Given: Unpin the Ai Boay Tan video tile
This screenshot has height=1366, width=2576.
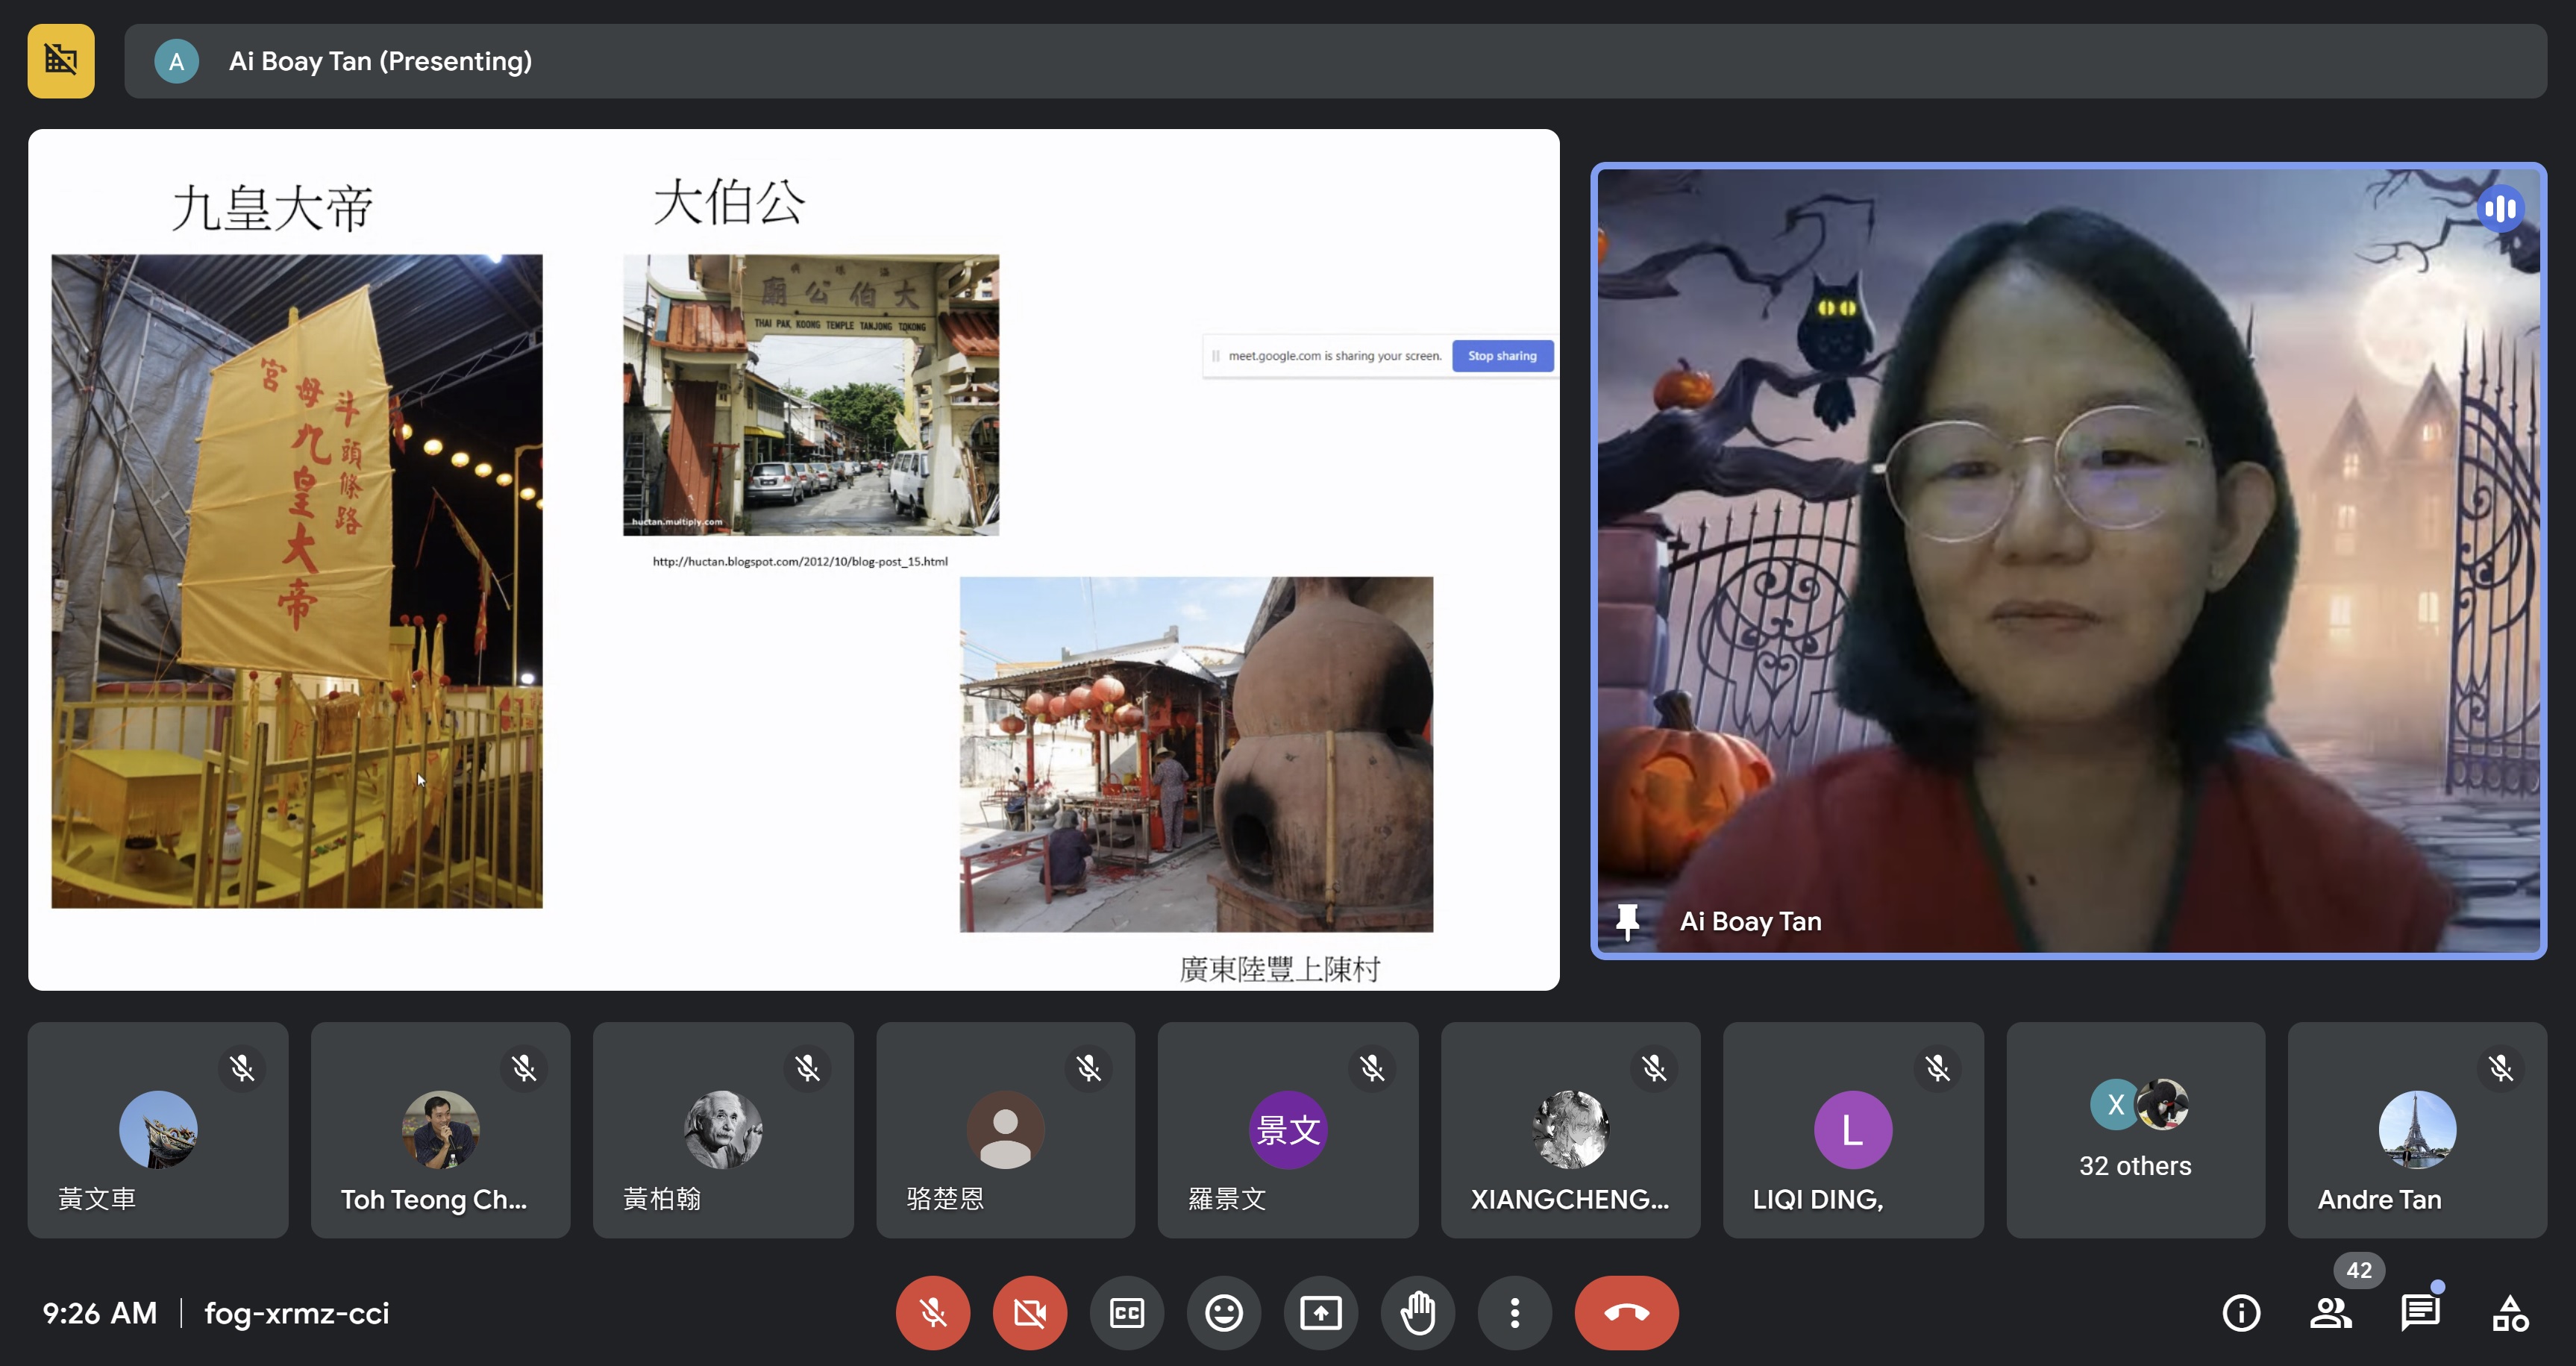Looking at the screenshot, I should click(x=1627, y=921).
